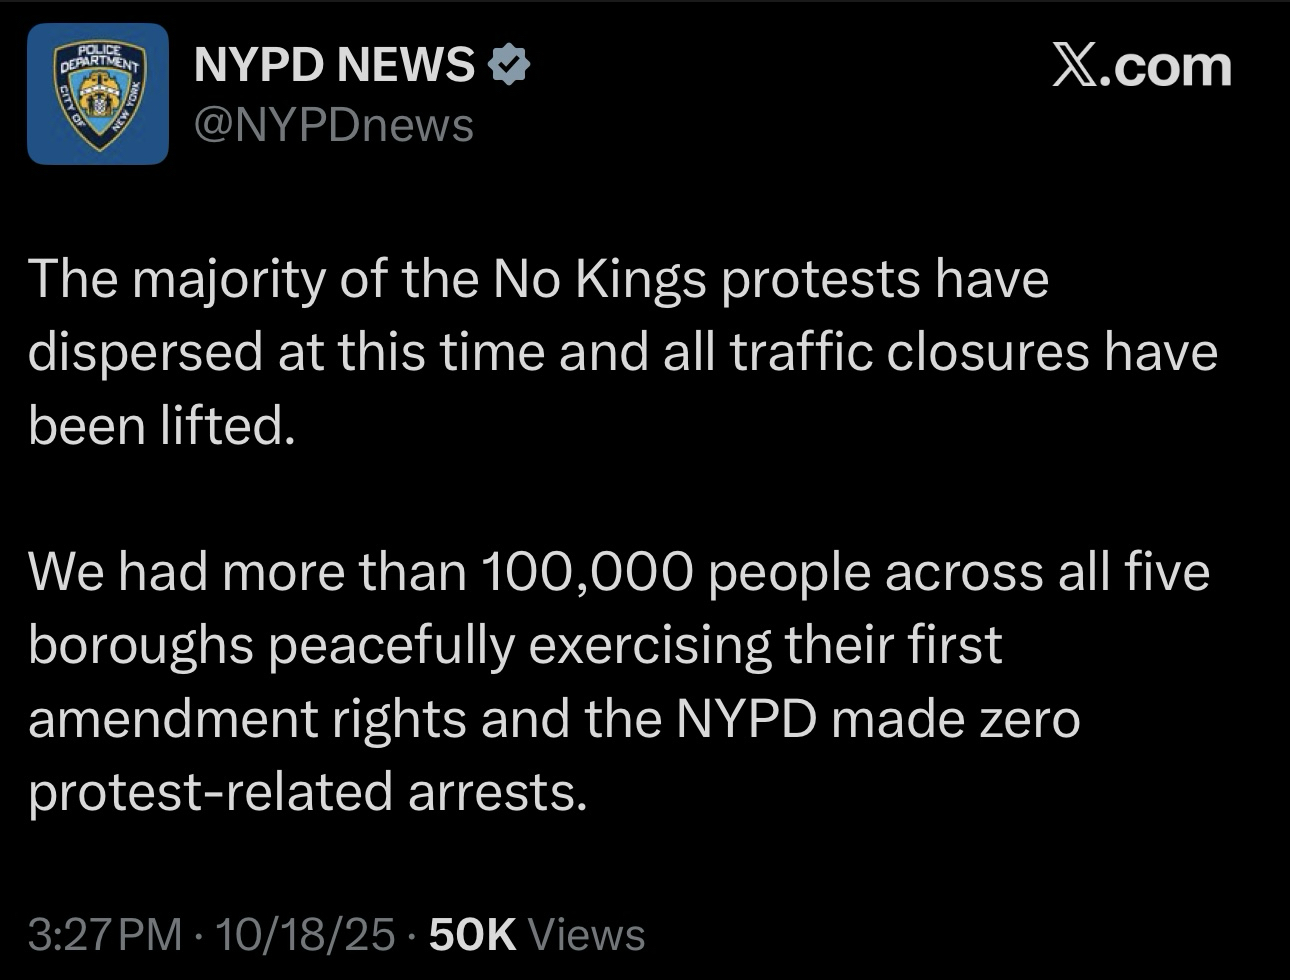Click the word Views beside 50K

pyautogui.click(x=586, y=935)
